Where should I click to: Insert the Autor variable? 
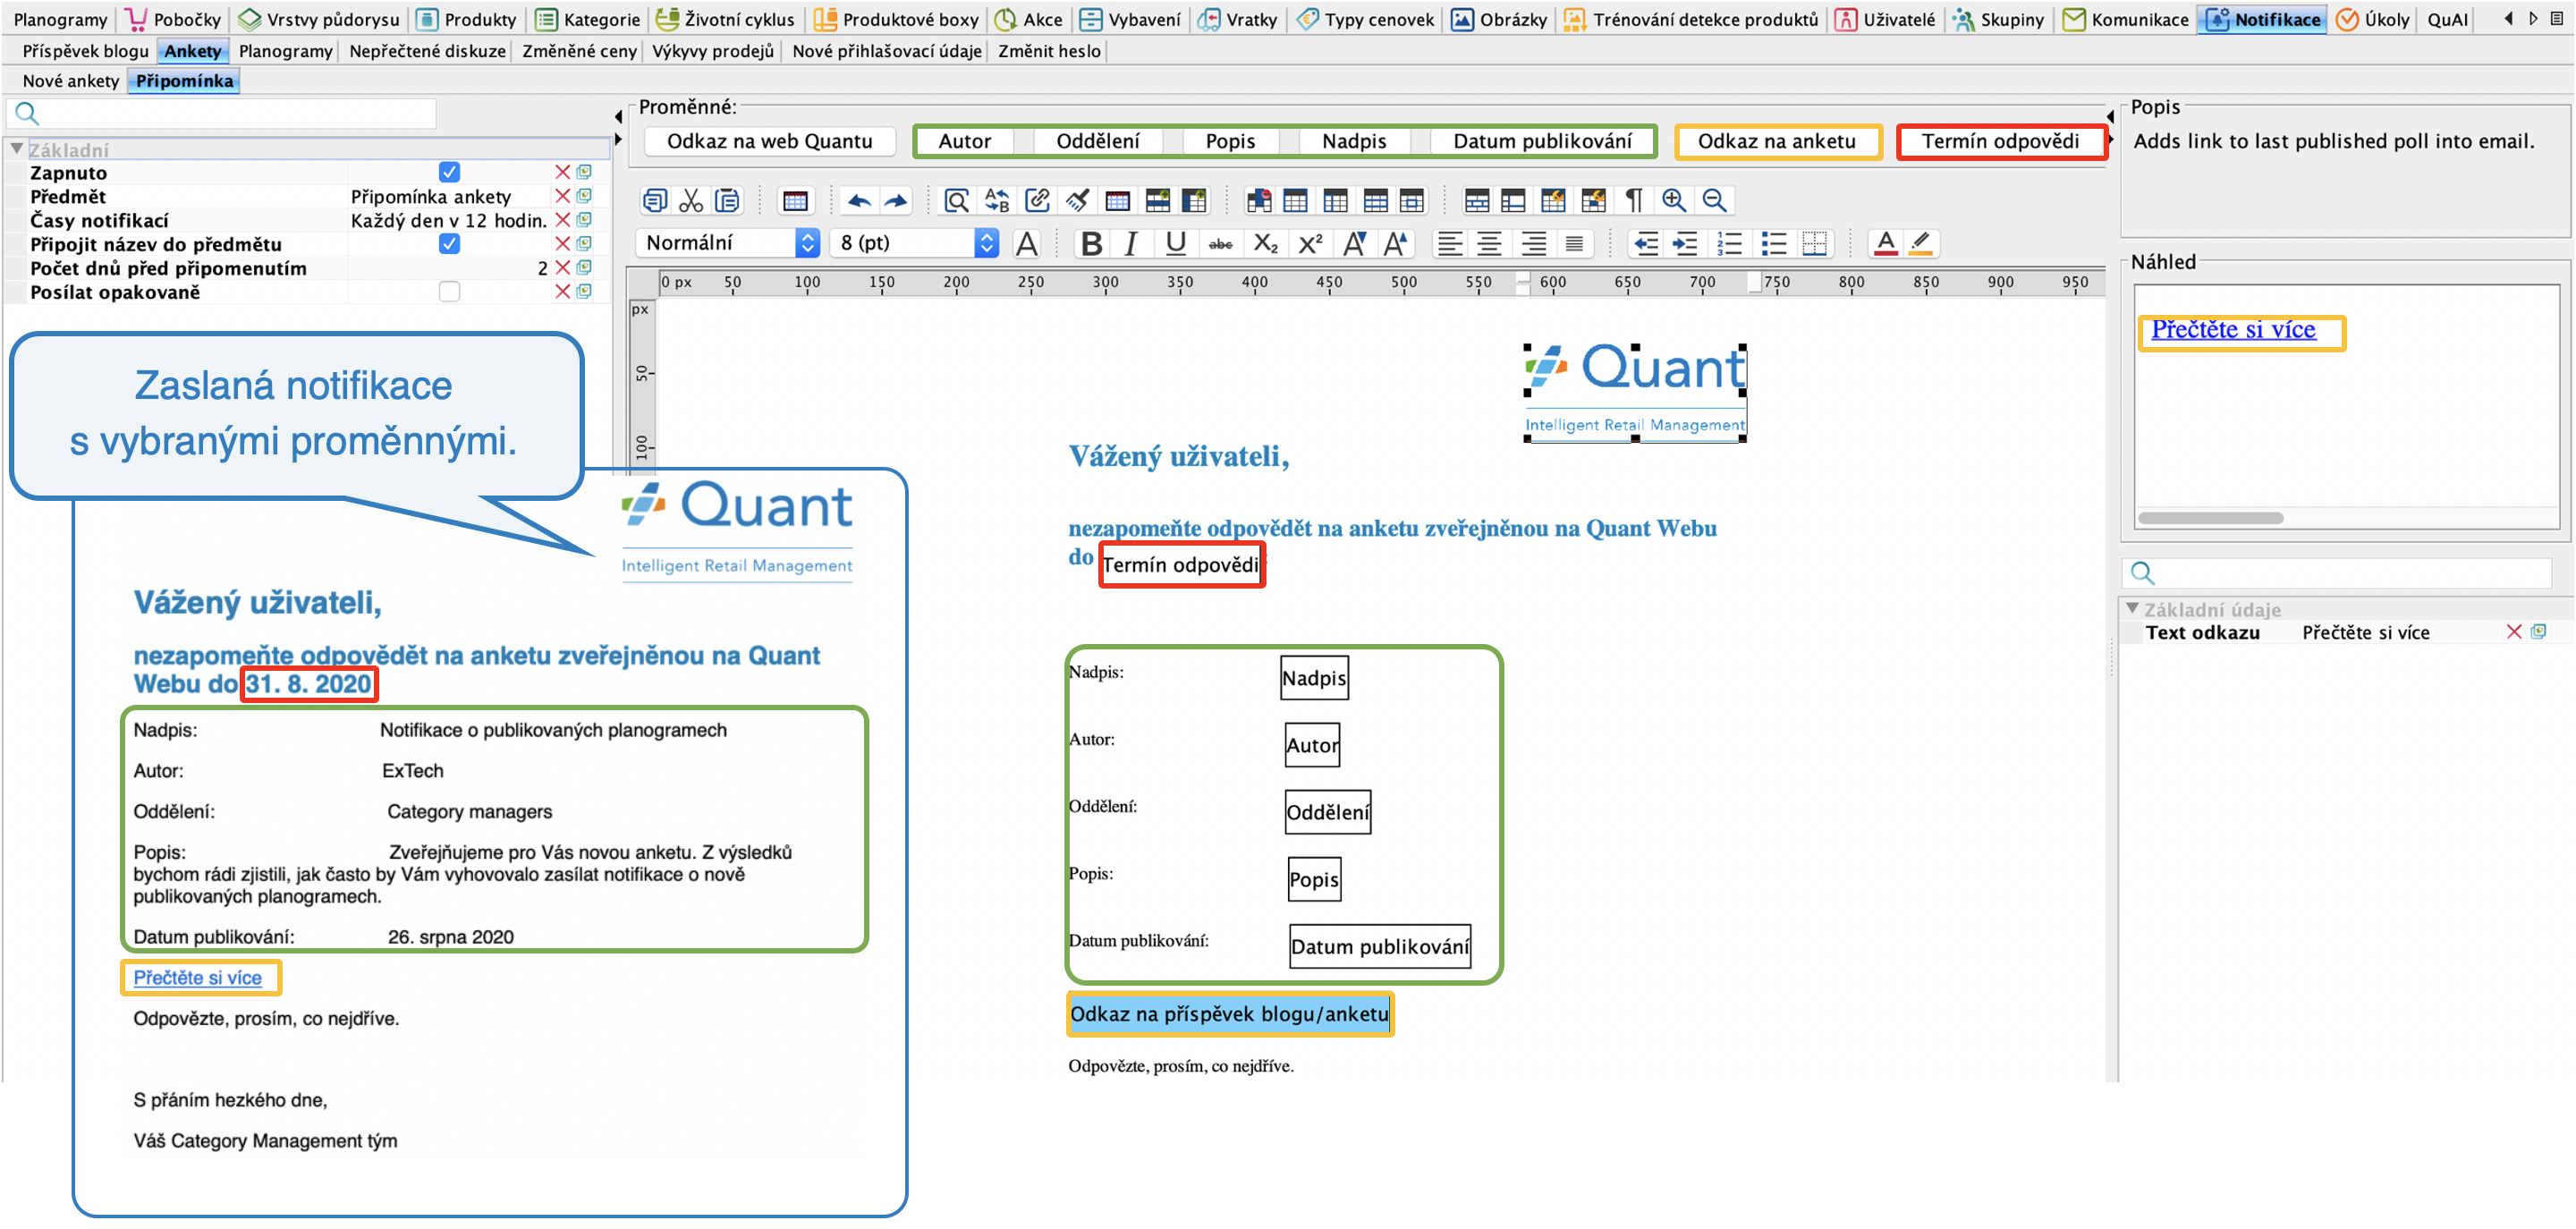(x=964, y=141)
